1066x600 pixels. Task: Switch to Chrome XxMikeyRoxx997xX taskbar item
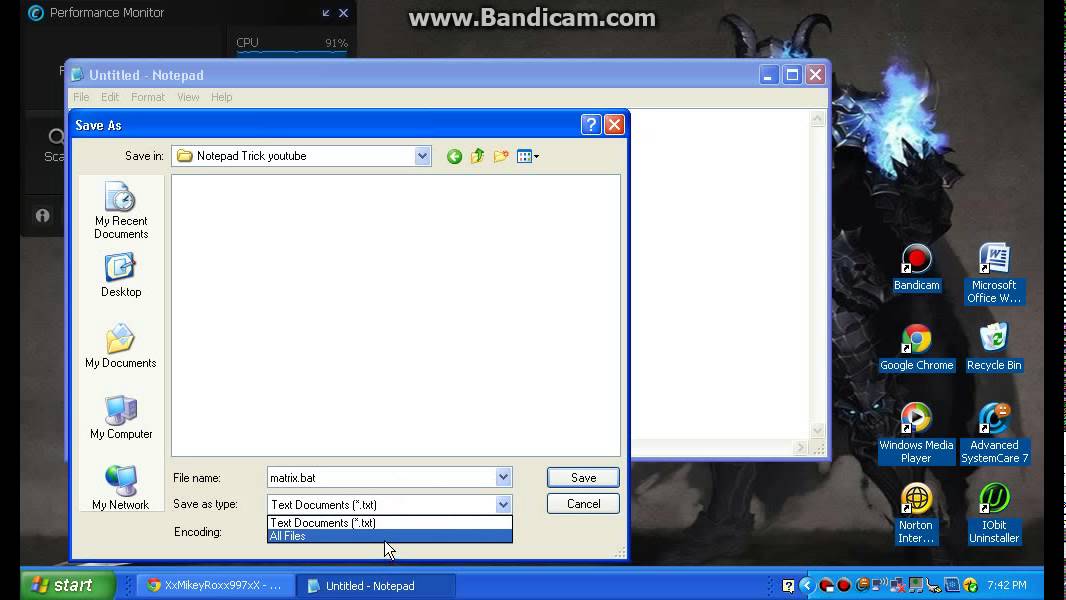pos(216,585)
